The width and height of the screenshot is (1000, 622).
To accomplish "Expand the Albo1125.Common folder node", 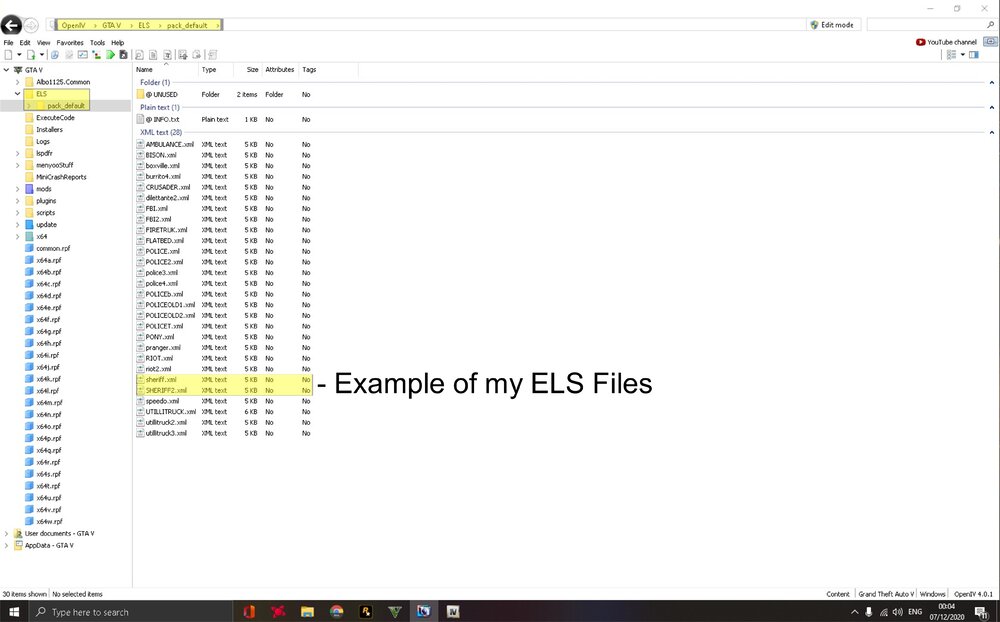I will [x=18, y=82].
